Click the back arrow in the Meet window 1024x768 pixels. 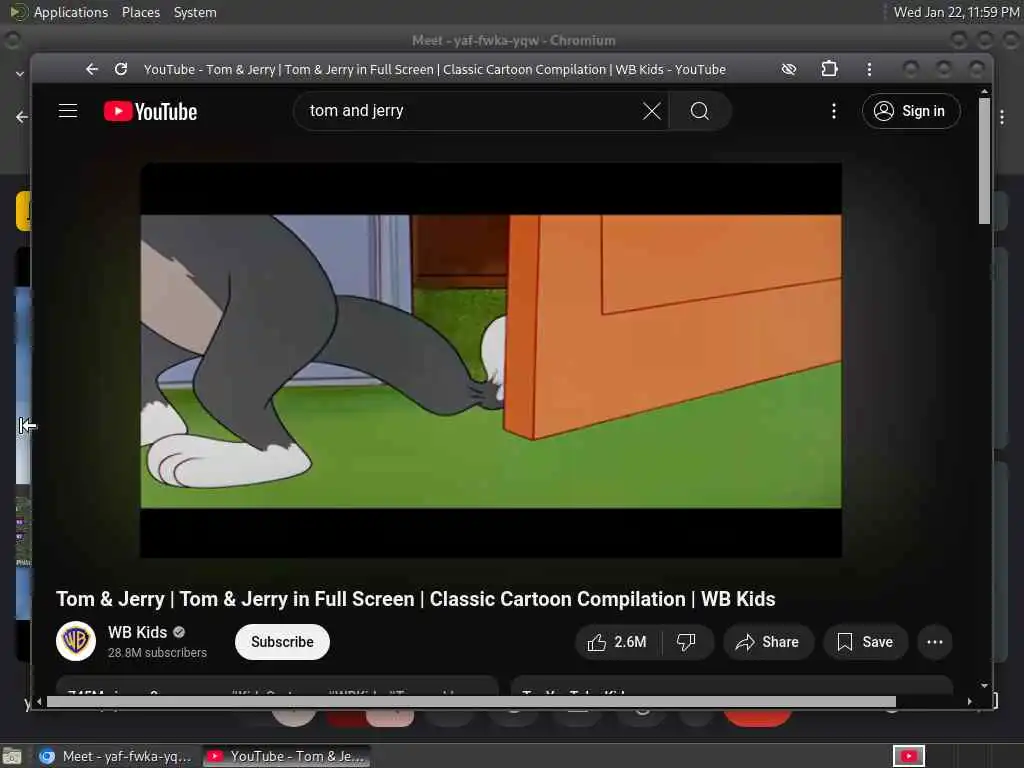click(22, 117)
